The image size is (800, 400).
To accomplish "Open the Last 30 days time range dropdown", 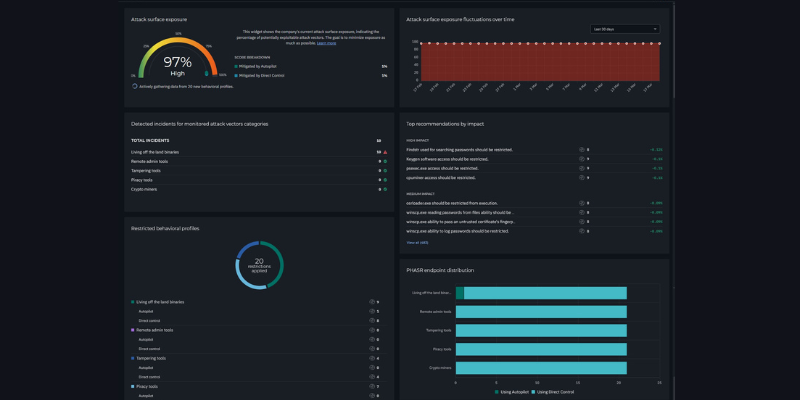I will 625,29.
